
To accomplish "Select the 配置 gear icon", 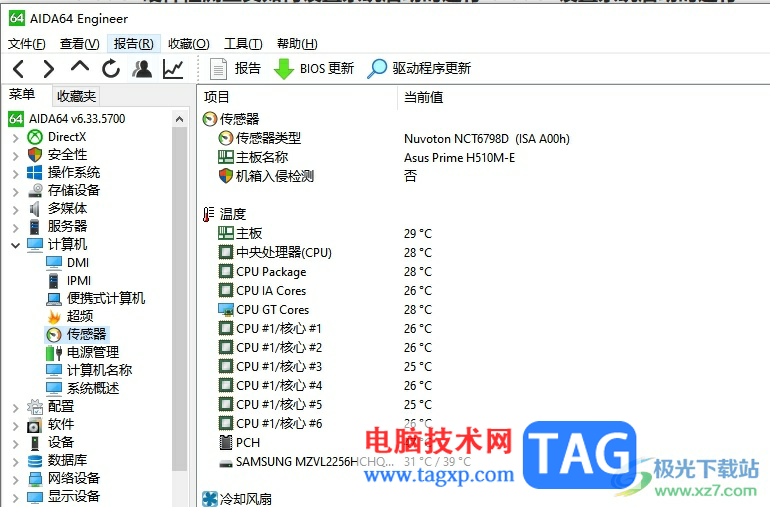I will [x=35, y=406].
